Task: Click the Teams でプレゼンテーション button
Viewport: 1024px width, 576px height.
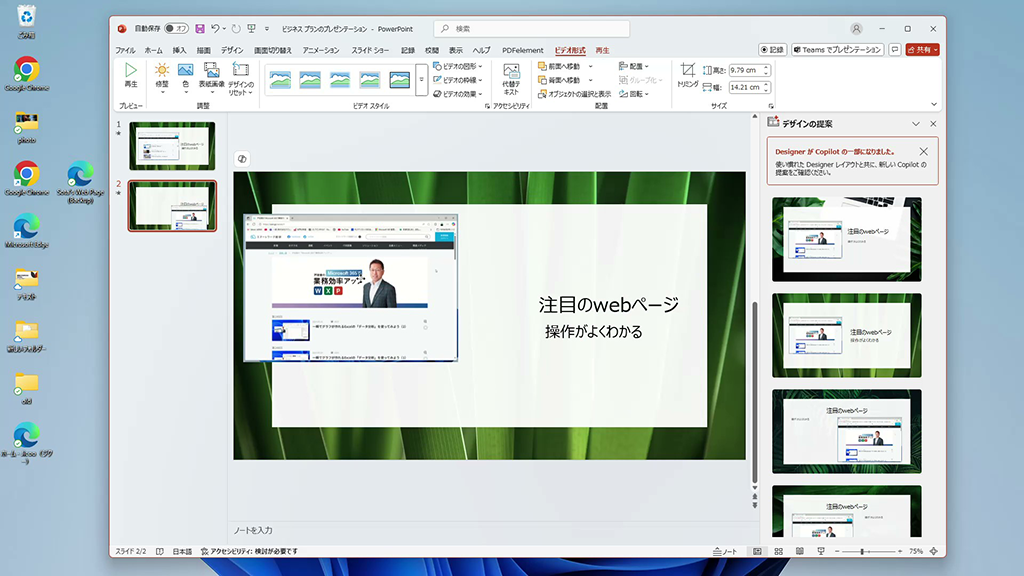Action: click(837, 50)
